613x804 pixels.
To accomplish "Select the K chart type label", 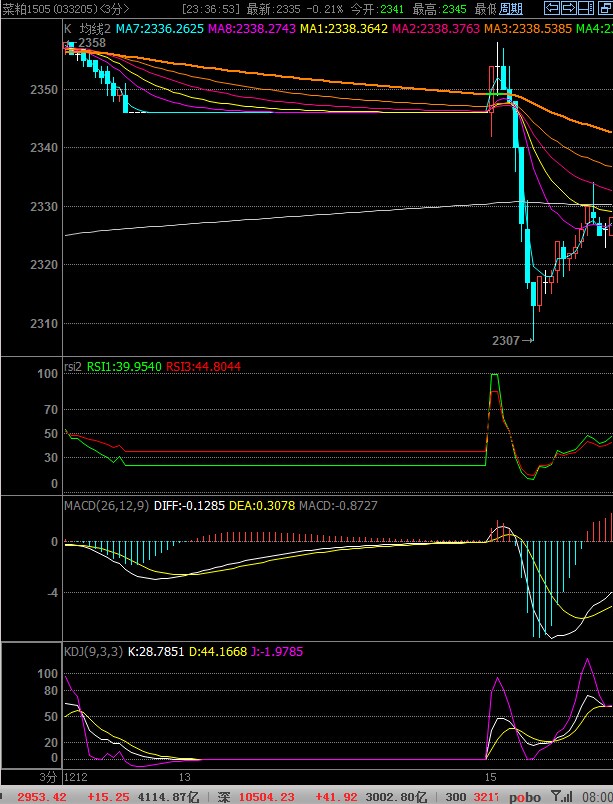I will (68, 29).
